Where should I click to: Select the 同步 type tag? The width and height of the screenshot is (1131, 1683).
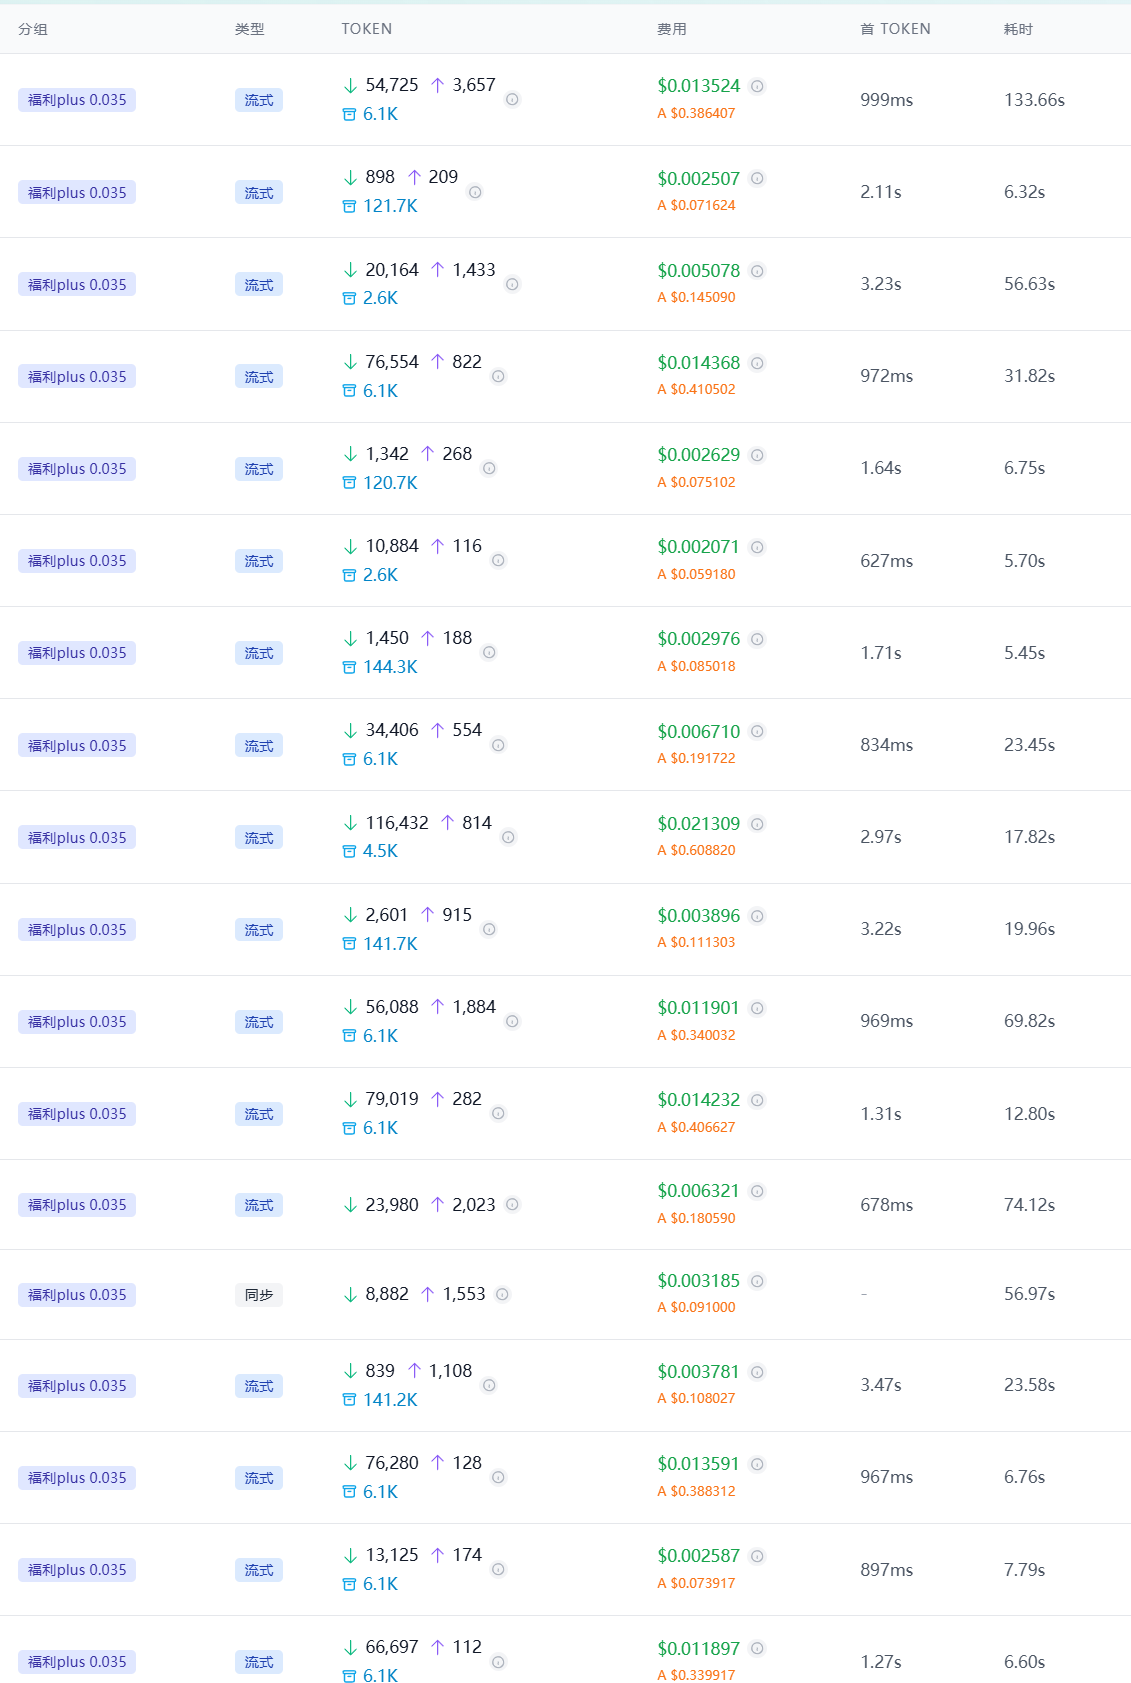[x=259, y=1295]
